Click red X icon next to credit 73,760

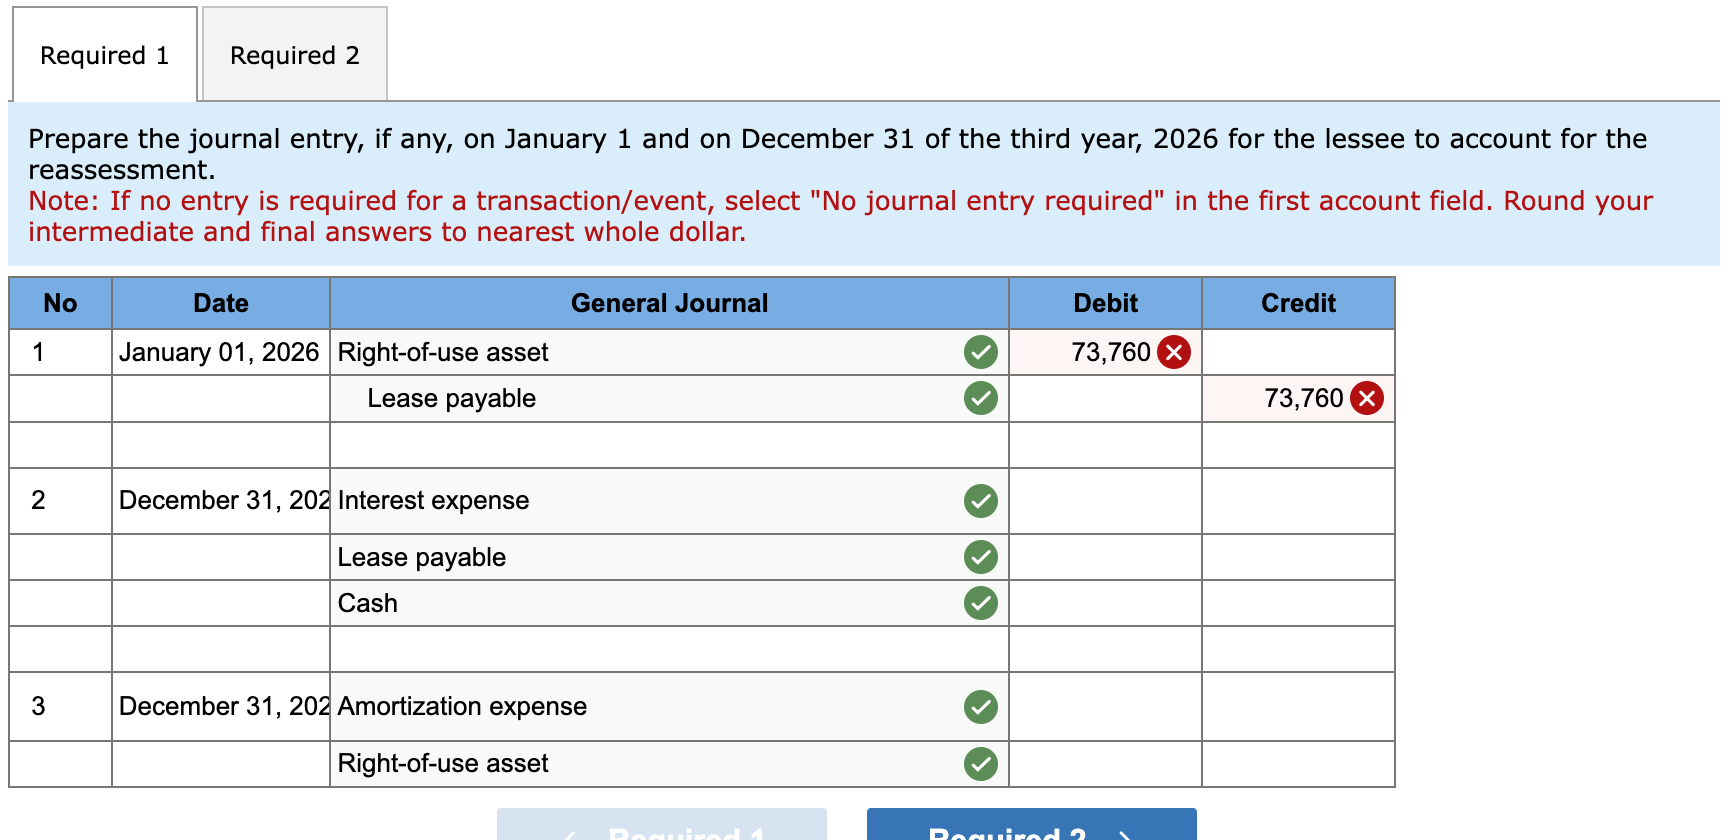point(1367,398)
